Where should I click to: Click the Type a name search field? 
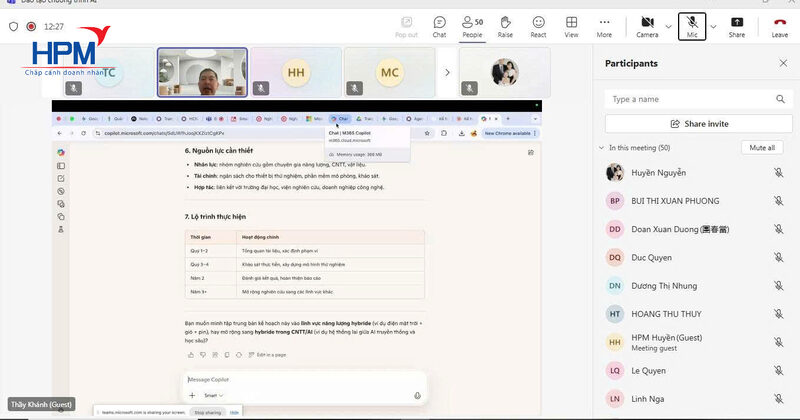[690, 99]
